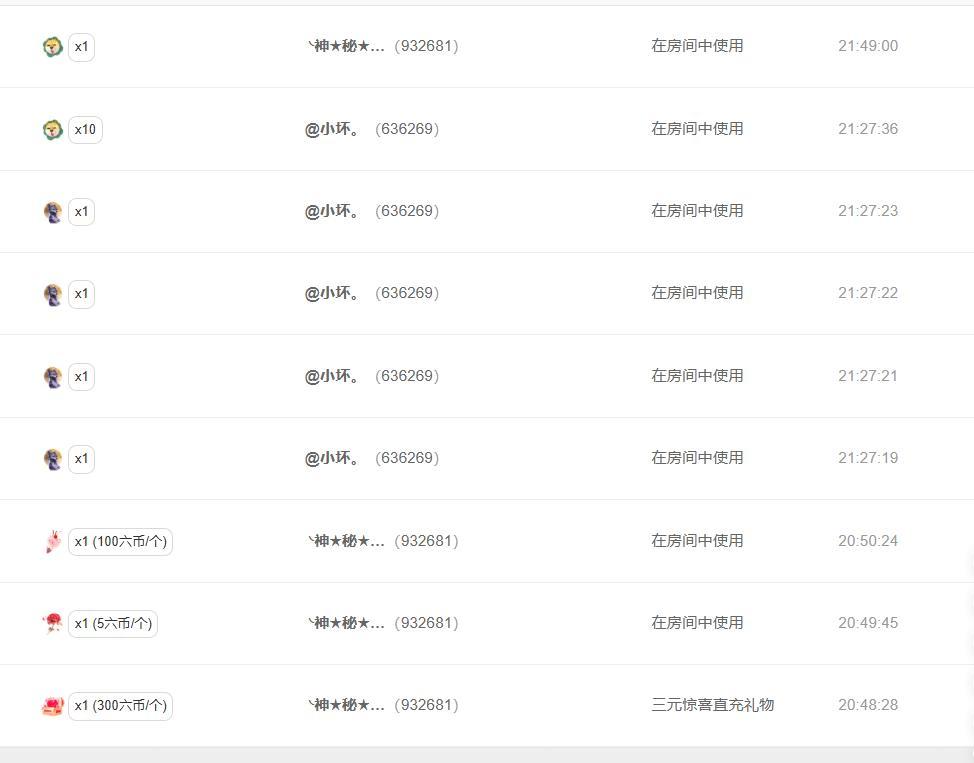974x763 pixels.
Task: Click the x1 (300六币/个) badge
Action: [x=121, y=706]
